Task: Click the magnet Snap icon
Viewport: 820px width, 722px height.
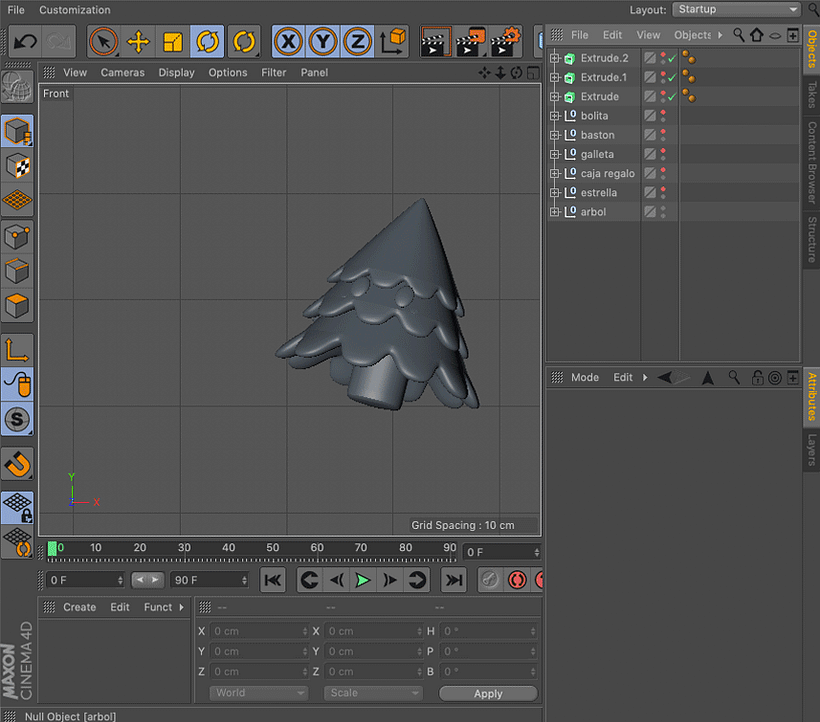Action: tap(18, 463)
